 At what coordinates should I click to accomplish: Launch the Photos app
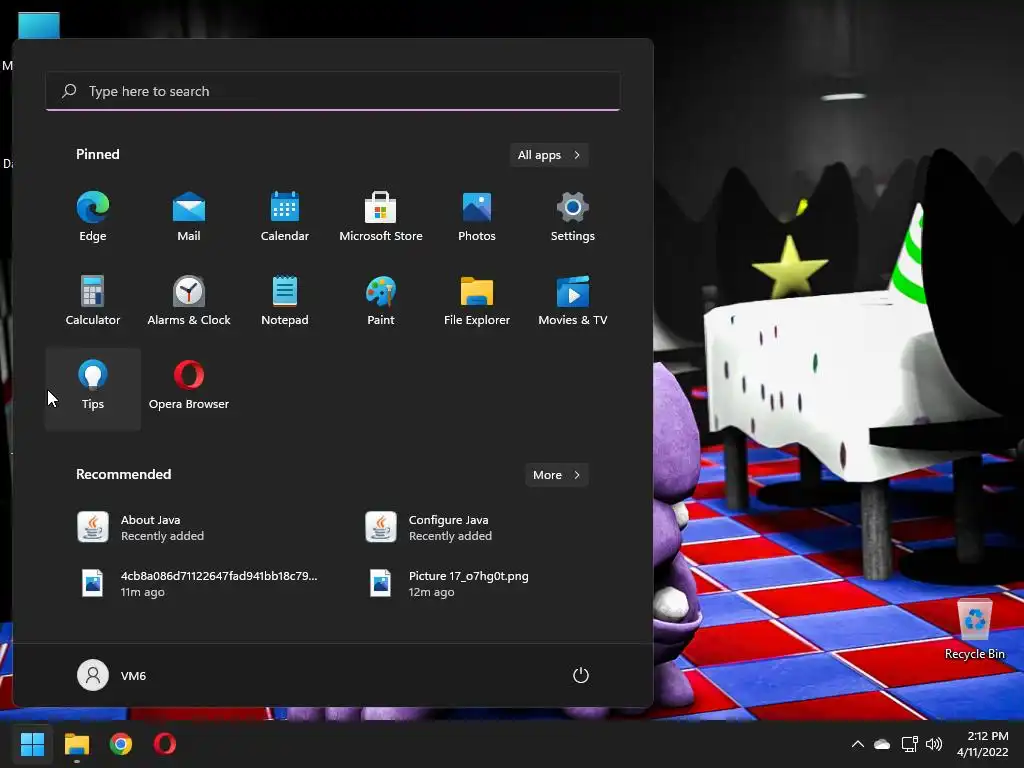coord(477,217)
